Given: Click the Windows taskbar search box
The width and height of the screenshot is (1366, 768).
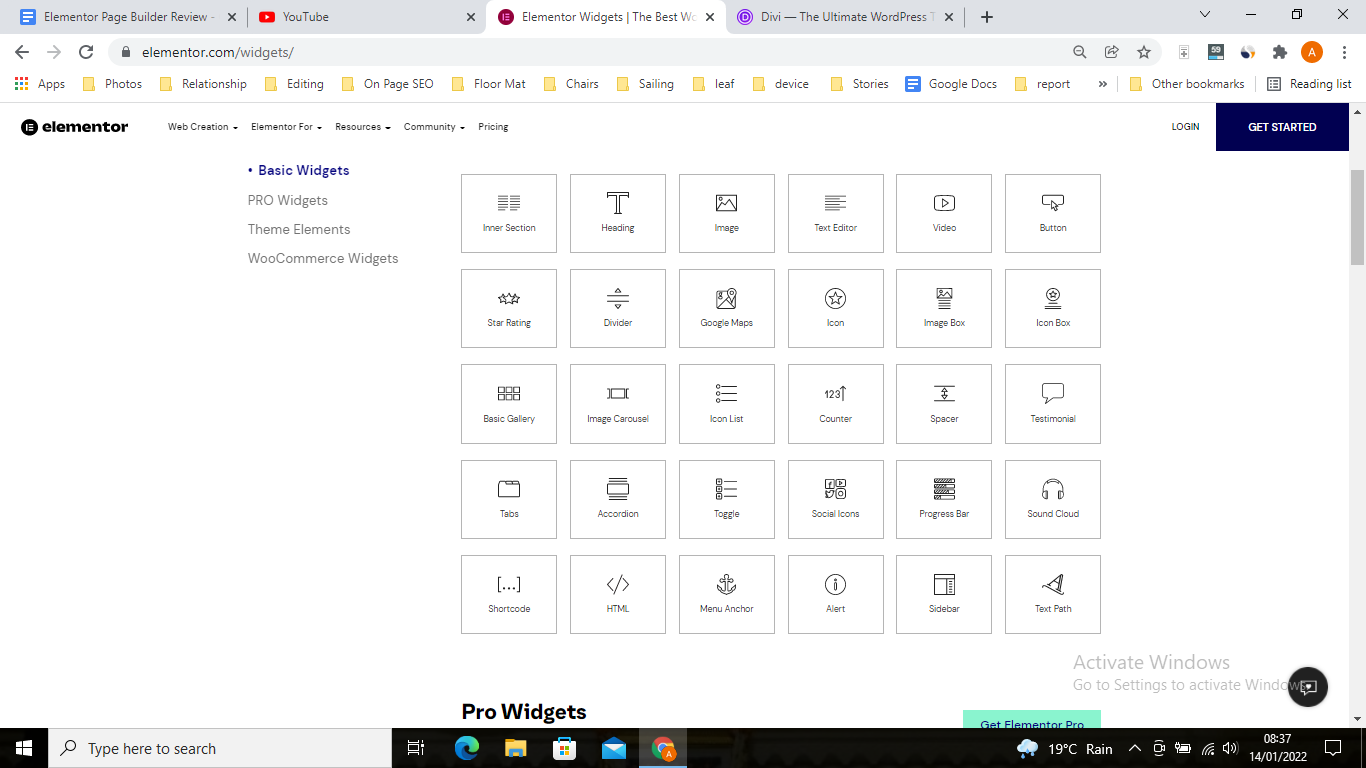Looking at the screenshot, I should pos(220,748).
